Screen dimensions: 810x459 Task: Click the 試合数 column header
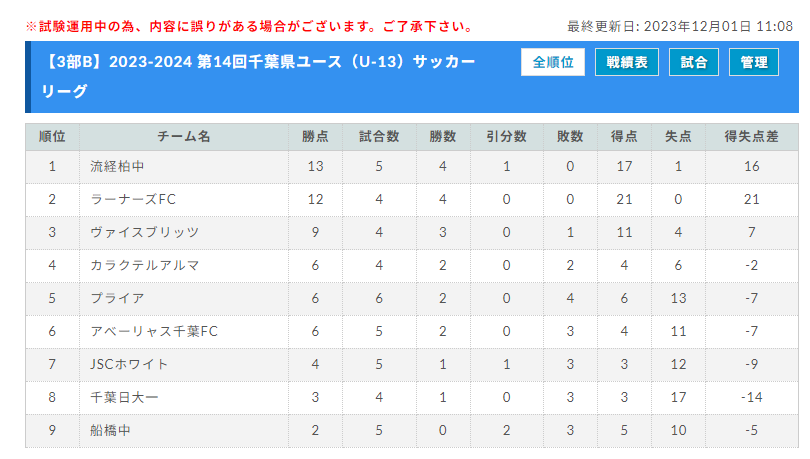pyautogui.click(x=379, y=137)
